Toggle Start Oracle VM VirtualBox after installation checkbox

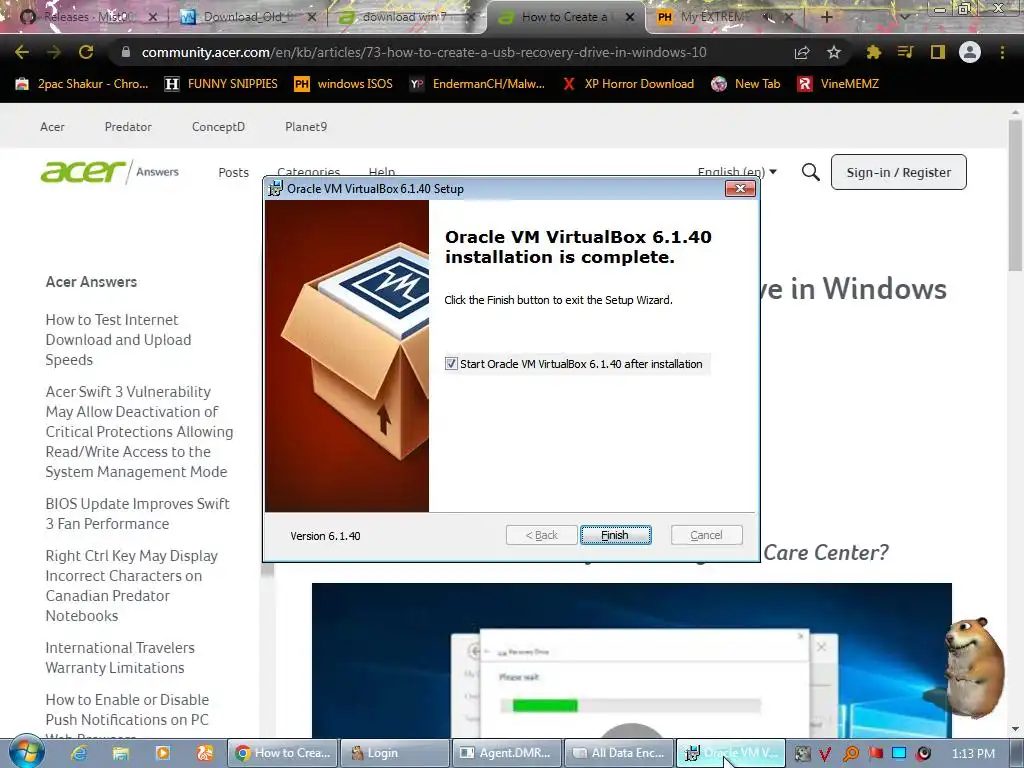(x=451, y=364)
